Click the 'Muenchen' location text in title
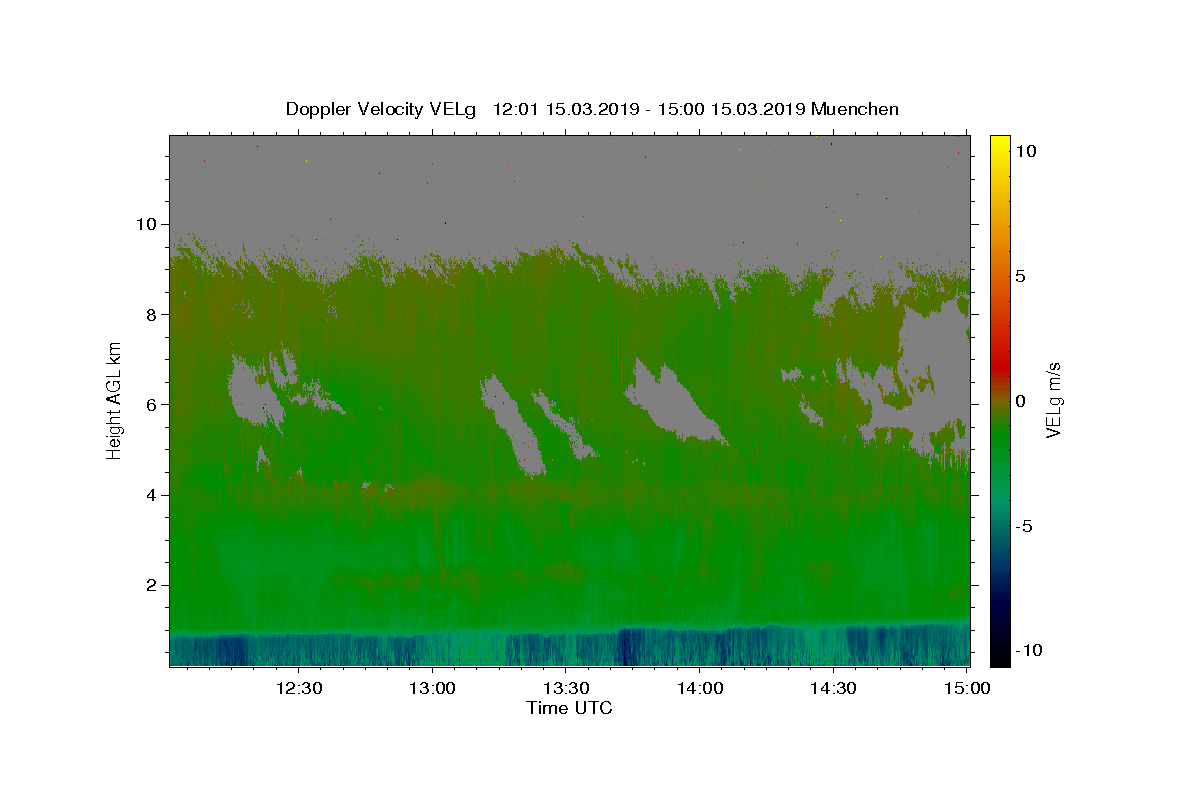This screenshot has width=1200, height=800. click(855, 109)
